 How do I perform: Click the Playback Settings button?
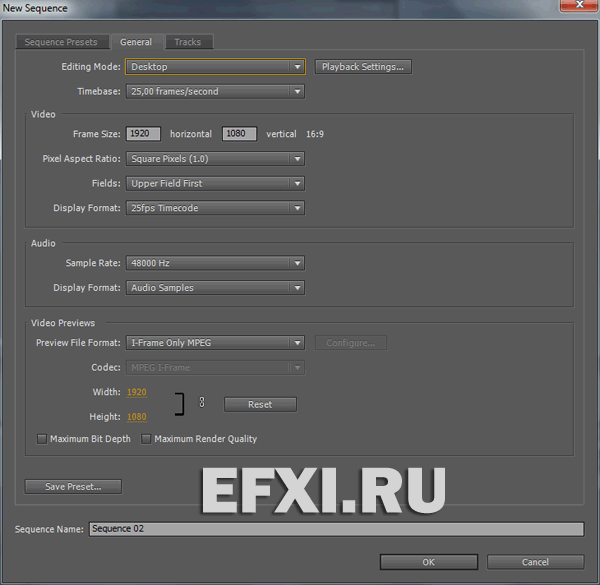[363, 67]
